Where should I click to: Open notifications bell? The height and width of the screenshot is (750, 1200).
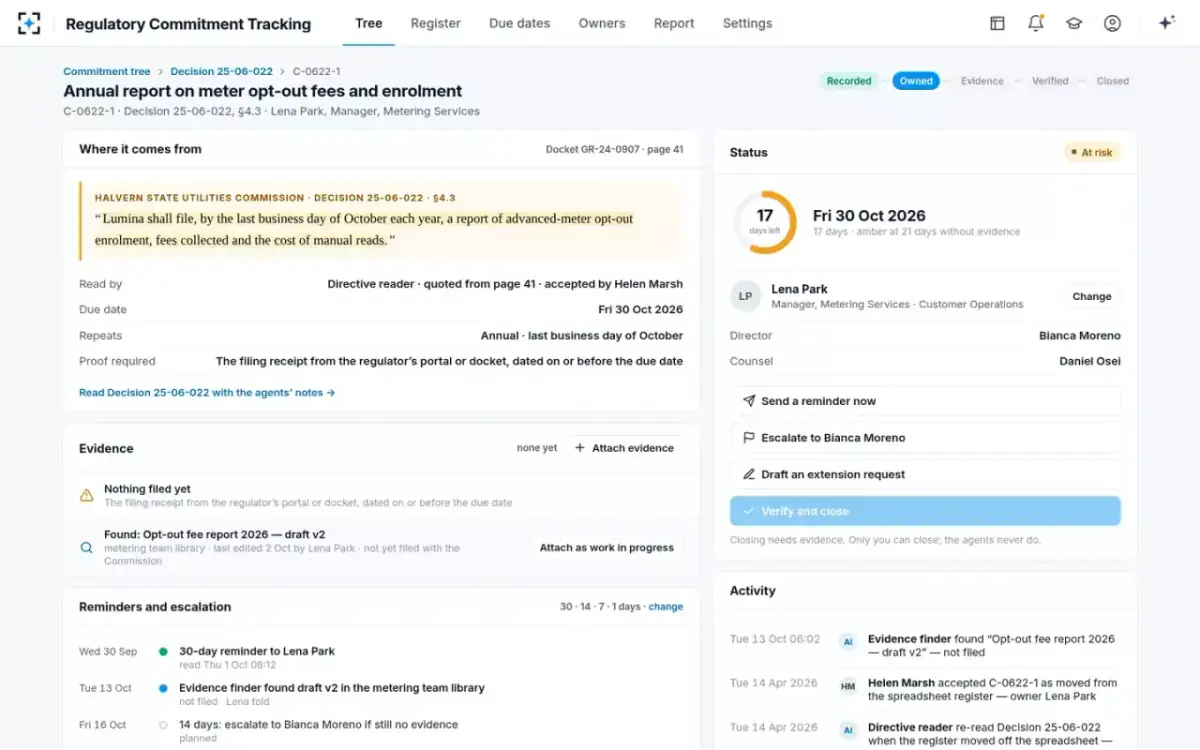pyautogui.click(x=1036, y=23)
